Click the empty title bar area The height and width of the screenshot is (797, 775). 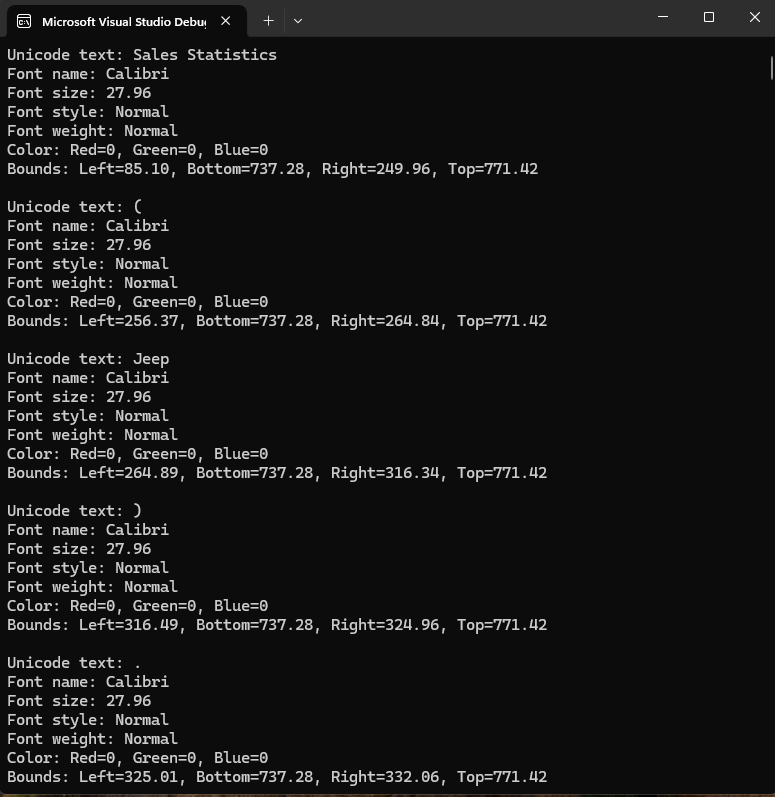point(480,19)
